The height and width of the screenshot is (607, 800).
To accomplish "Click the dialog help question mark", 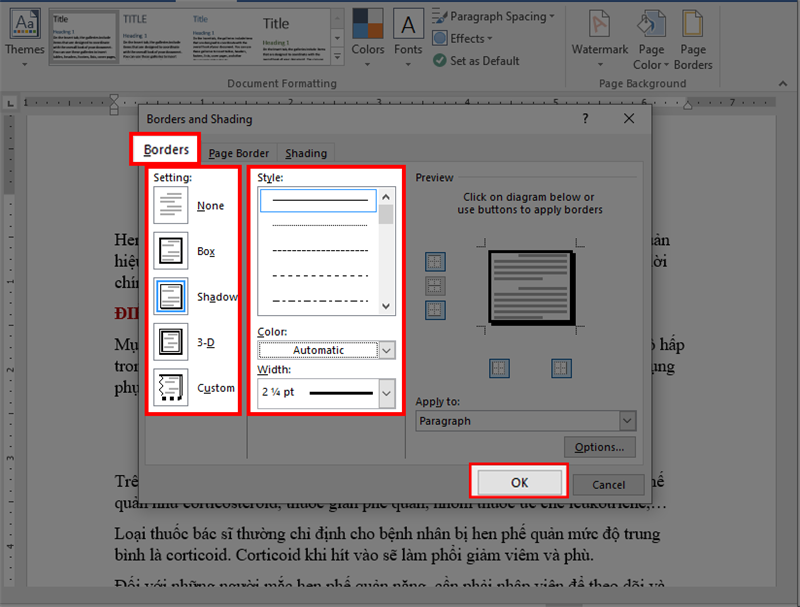I will pyautogui.click(x=585, y=118).
